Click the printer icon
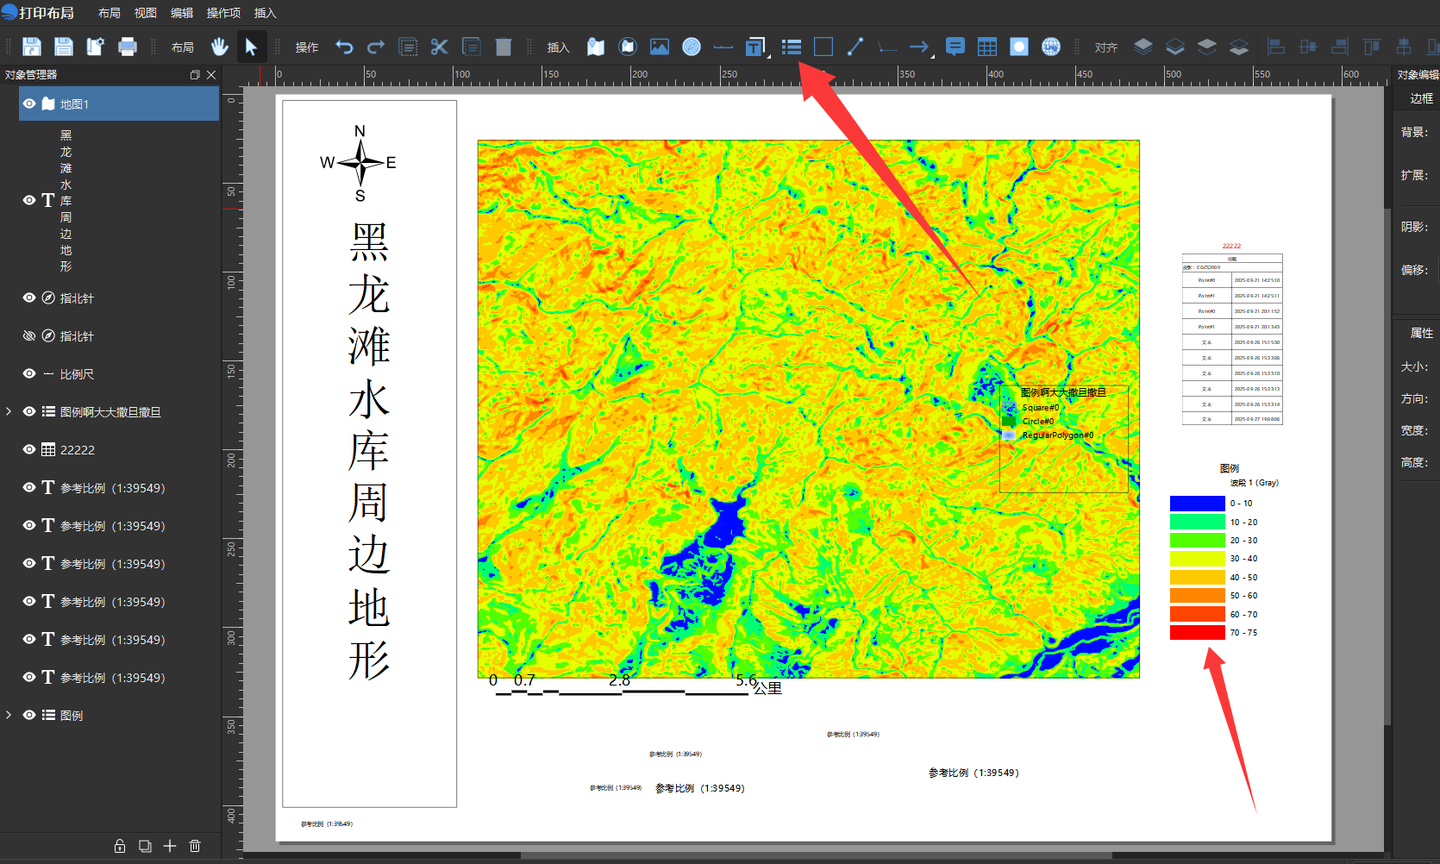 128,47
